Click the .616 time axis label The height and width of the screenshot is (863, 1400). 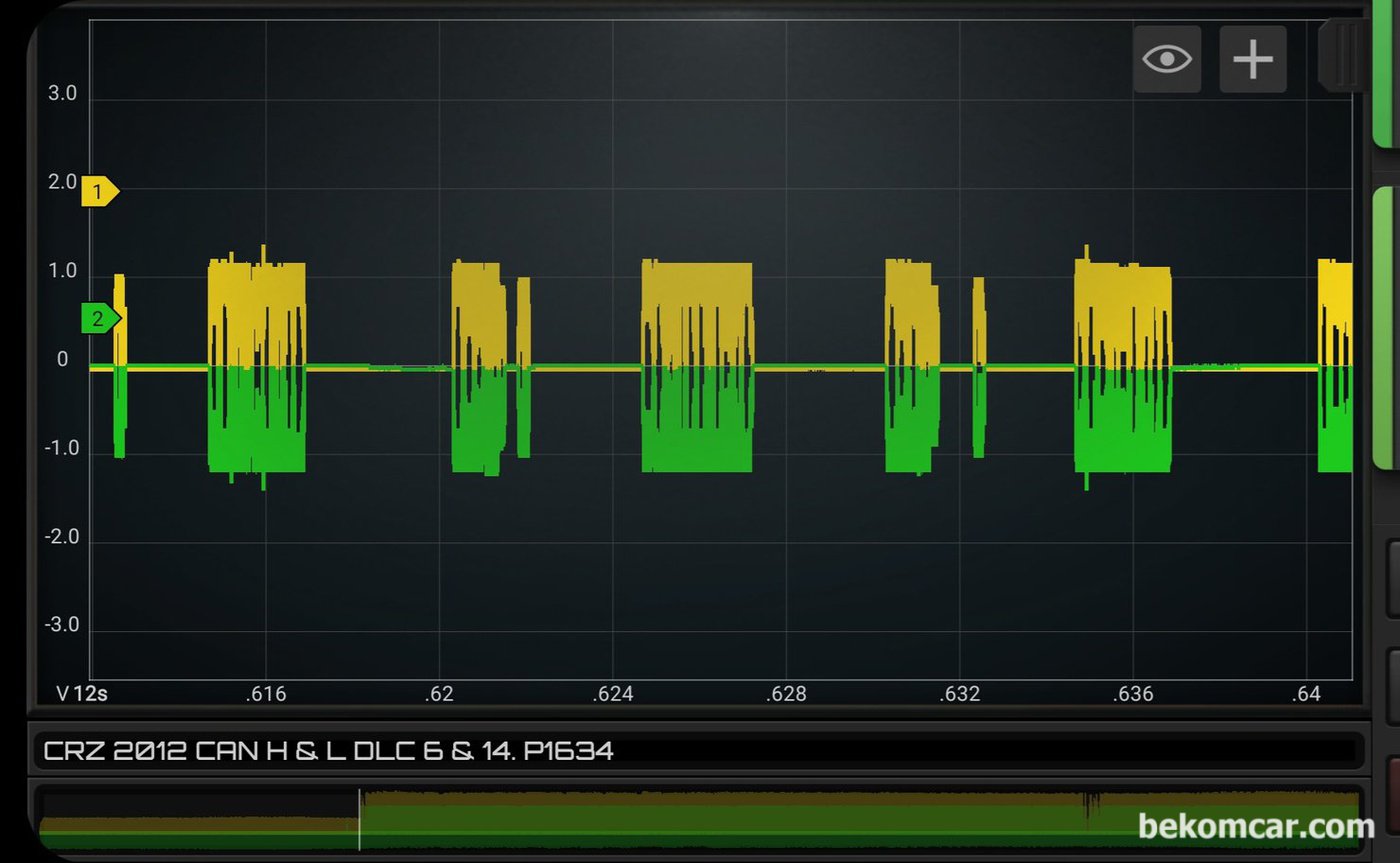click(264, 694)
